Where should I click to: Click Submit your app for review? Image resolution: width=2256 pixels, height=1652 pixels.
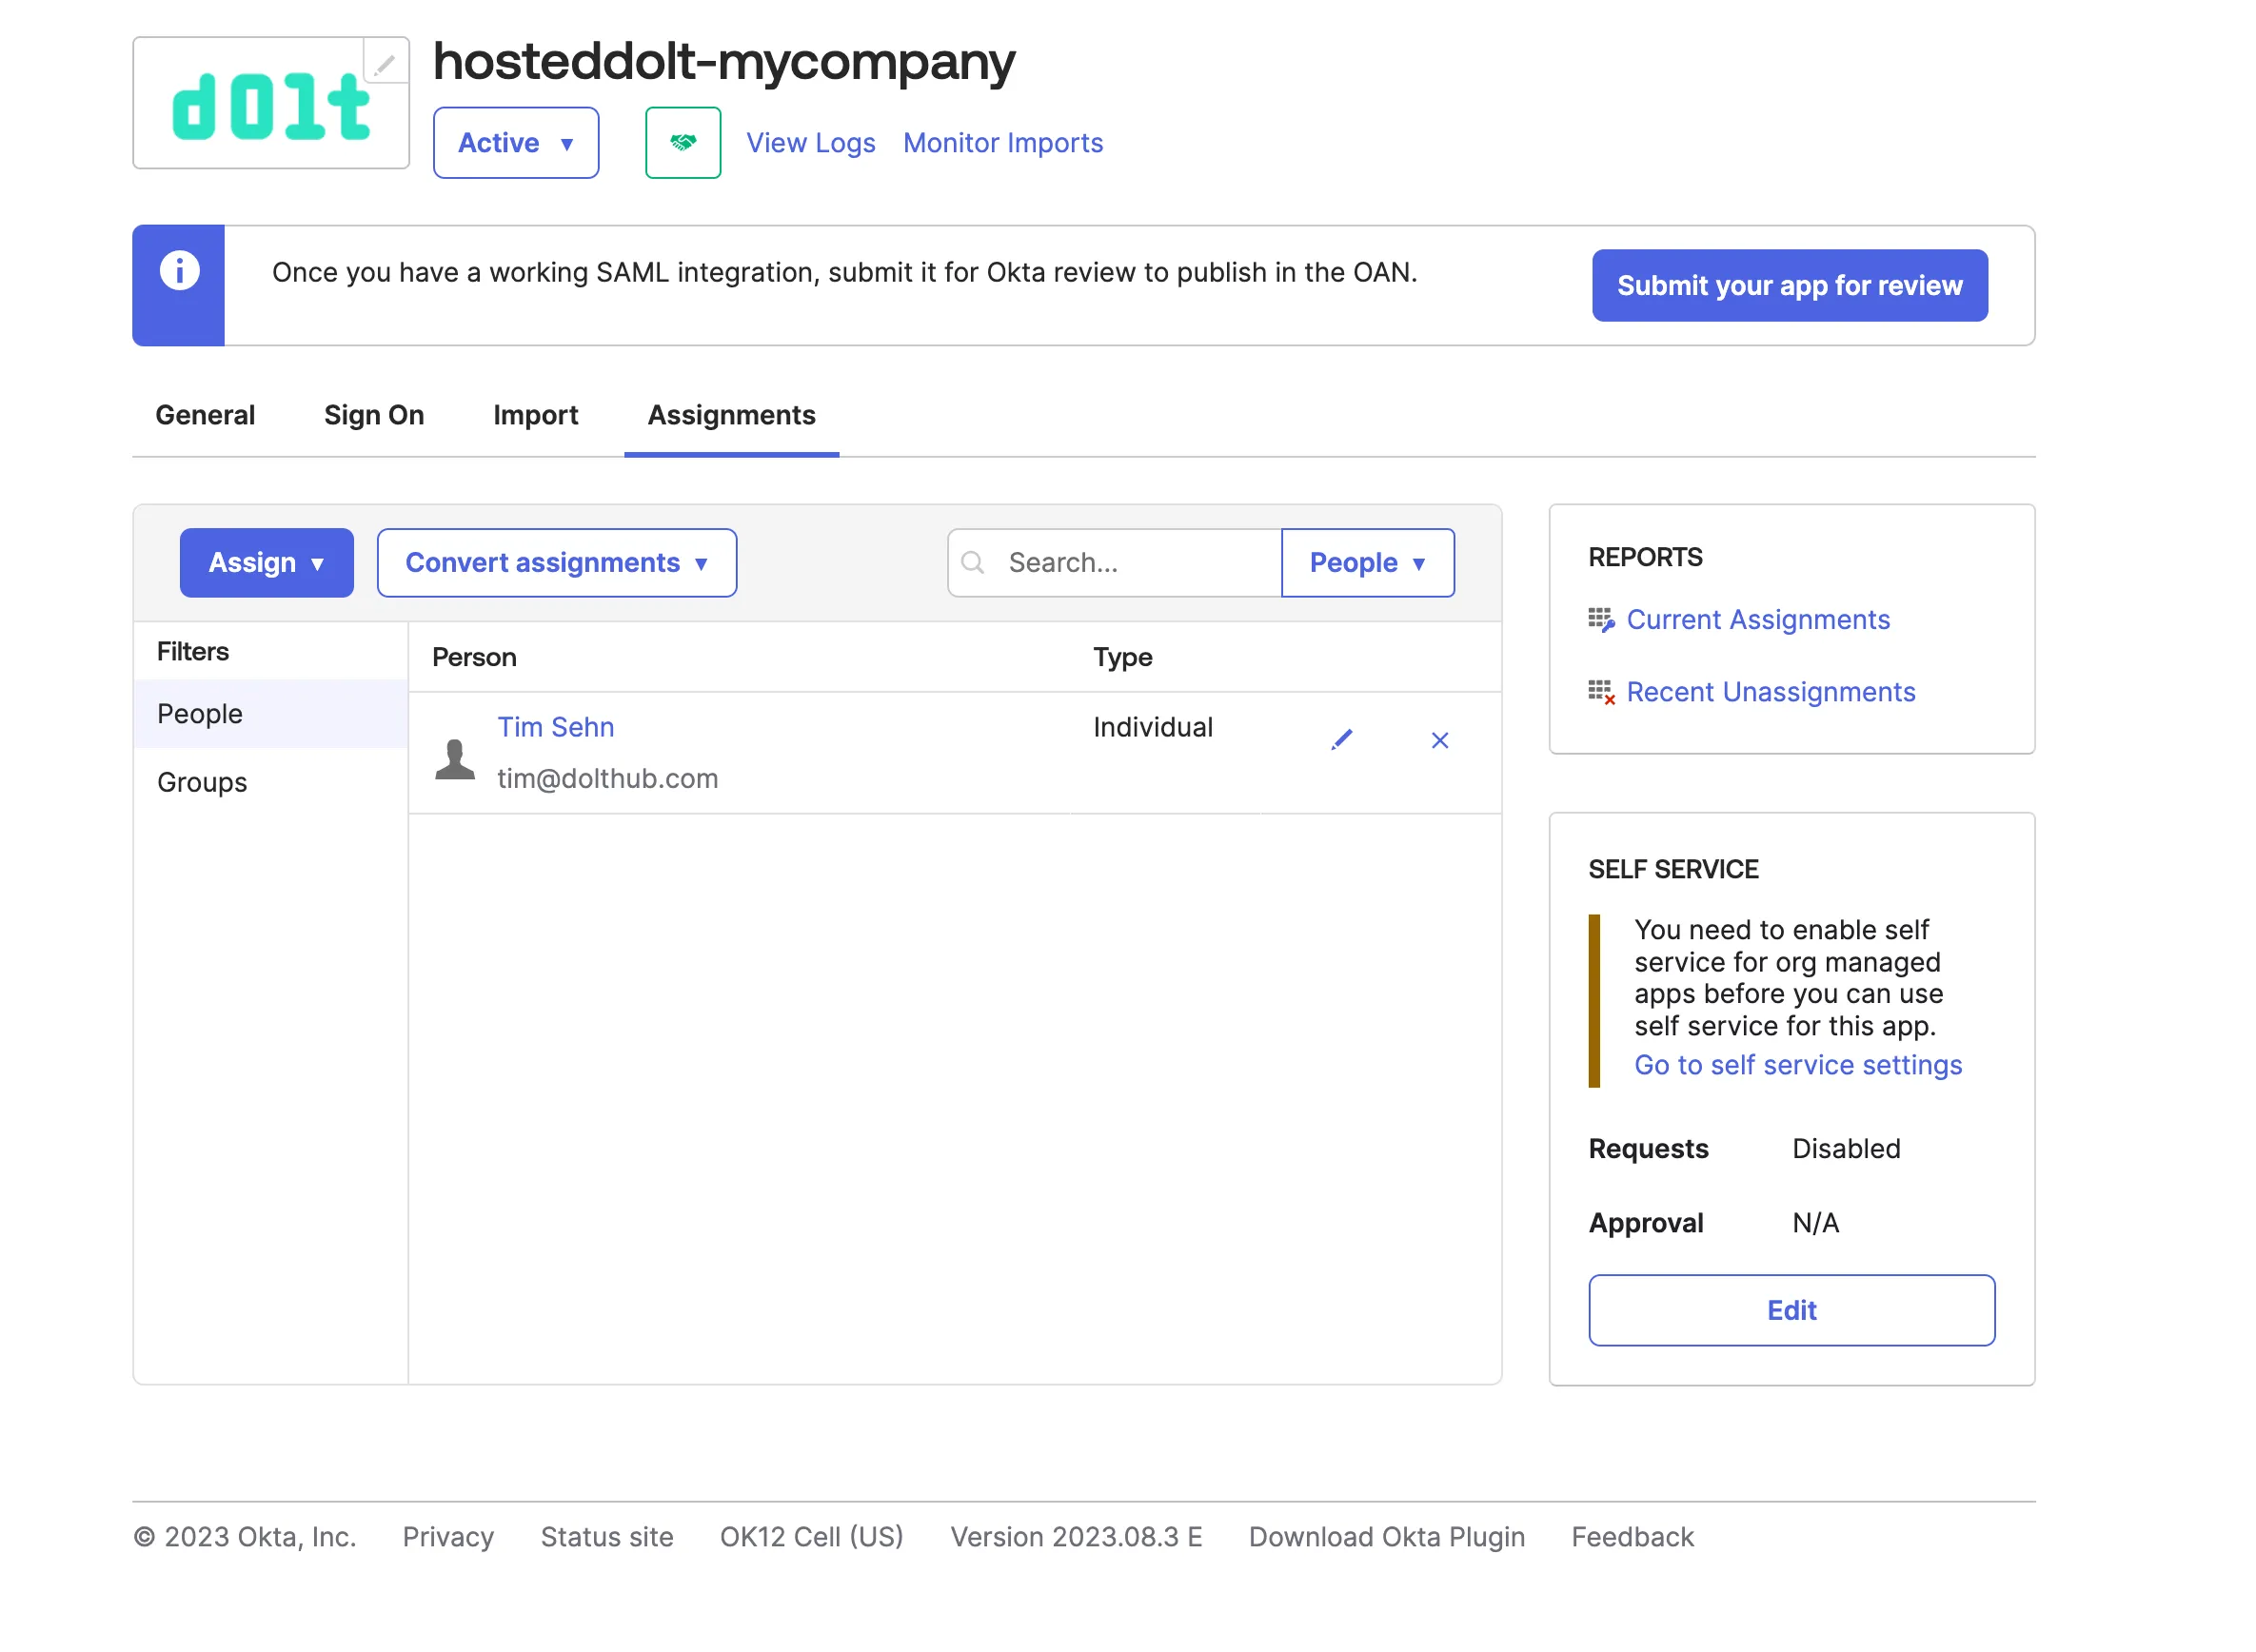click(x=1789, y=286)
